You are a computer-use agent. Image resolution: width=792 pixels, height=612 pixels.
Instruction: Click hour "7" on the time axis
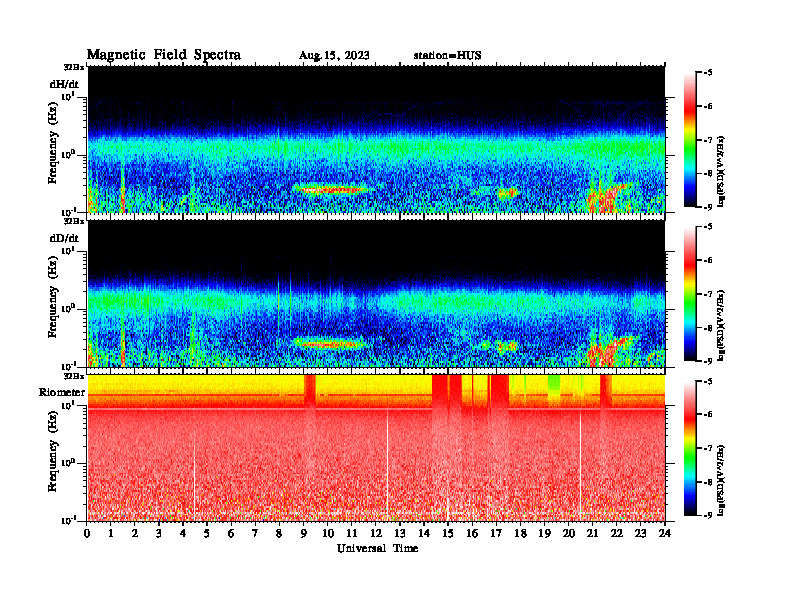tap(255, 533)
